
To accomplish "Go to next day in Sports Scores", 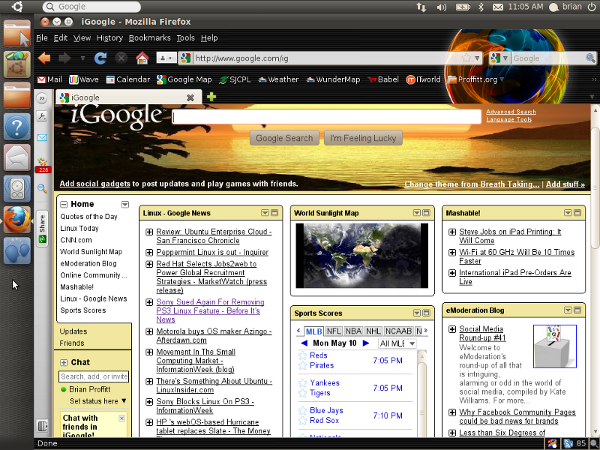I will coord(366,343).
